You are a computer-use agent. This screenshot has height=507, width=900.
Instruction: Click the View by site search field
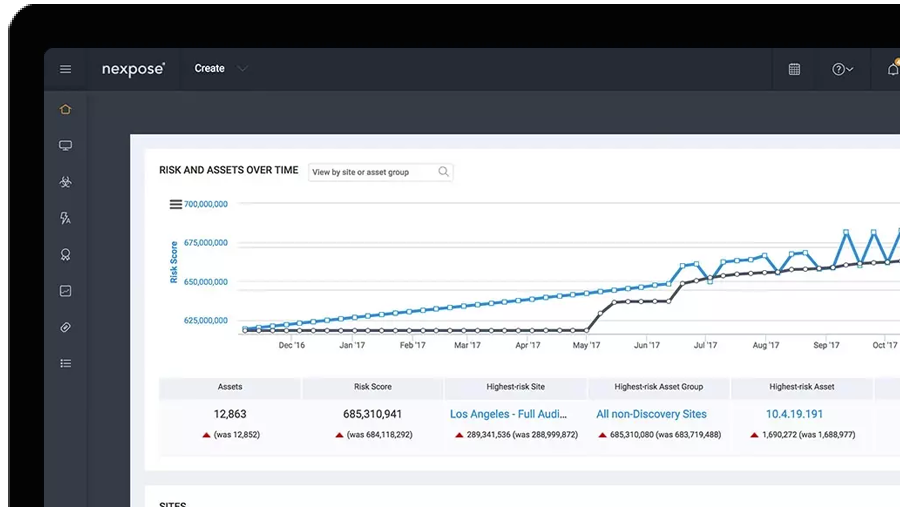coord(381,172)
